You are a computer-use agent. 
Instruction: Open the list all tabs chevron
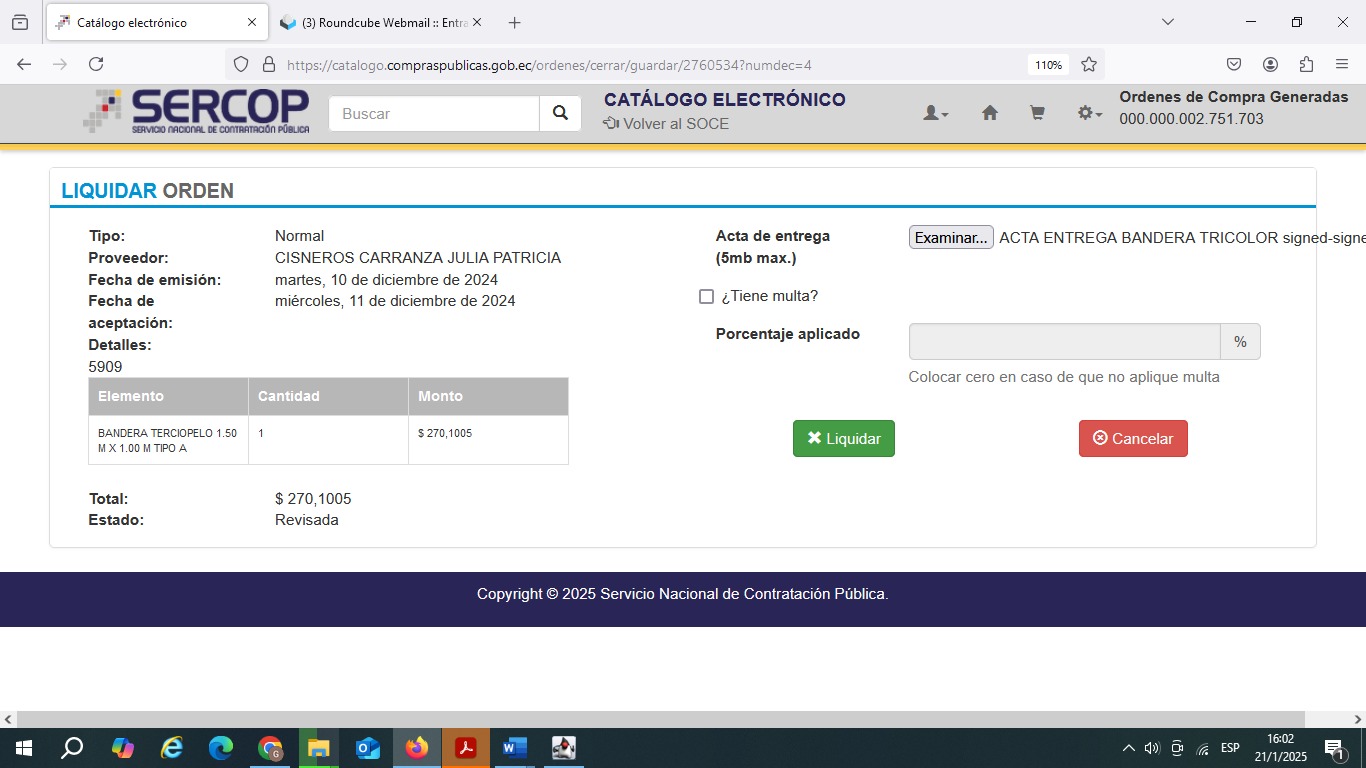coord(1167,22)
